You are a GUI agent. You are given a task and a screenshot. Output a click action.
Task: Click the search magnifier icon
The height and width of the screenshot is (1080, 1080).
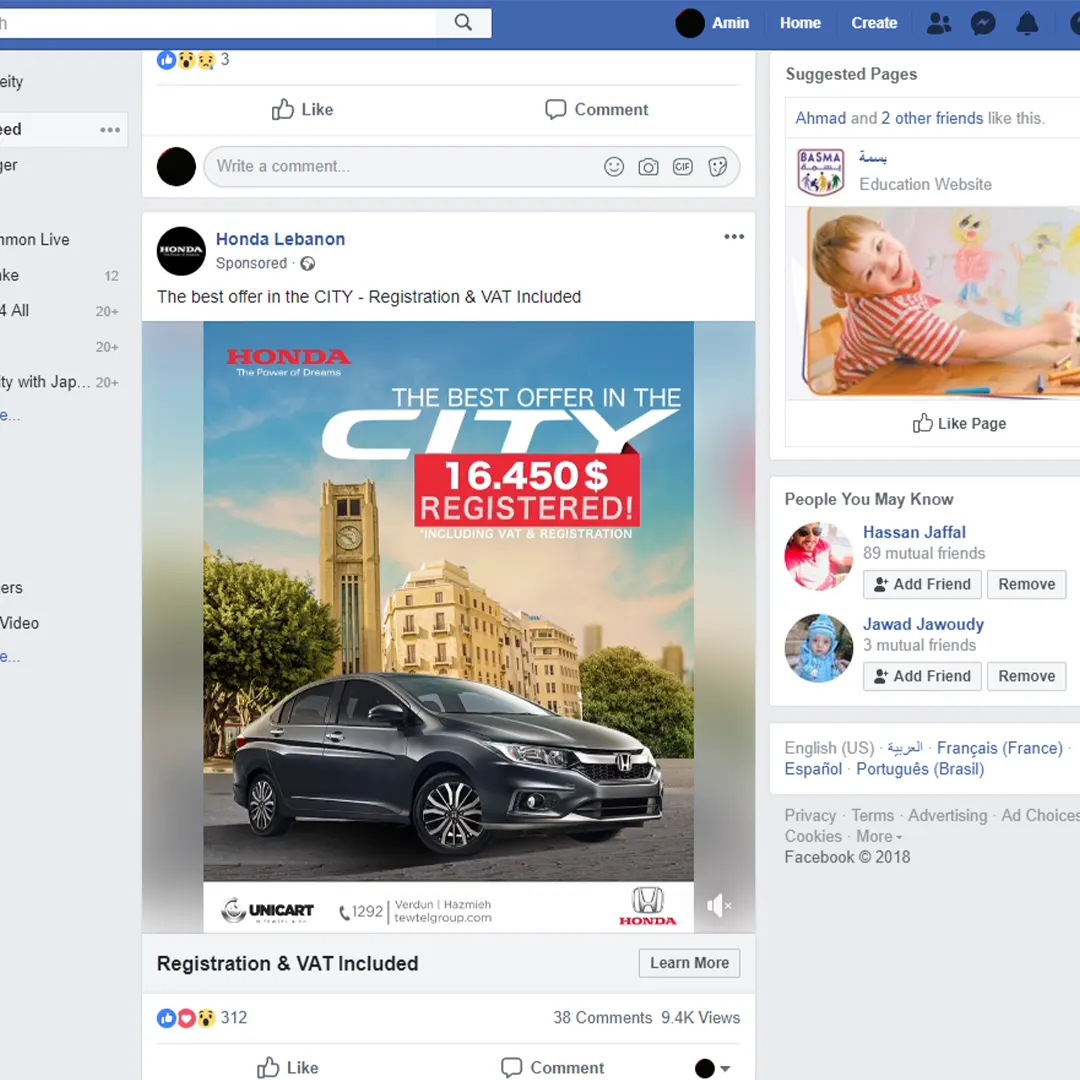pyautogui.click(x=463, y=23)
